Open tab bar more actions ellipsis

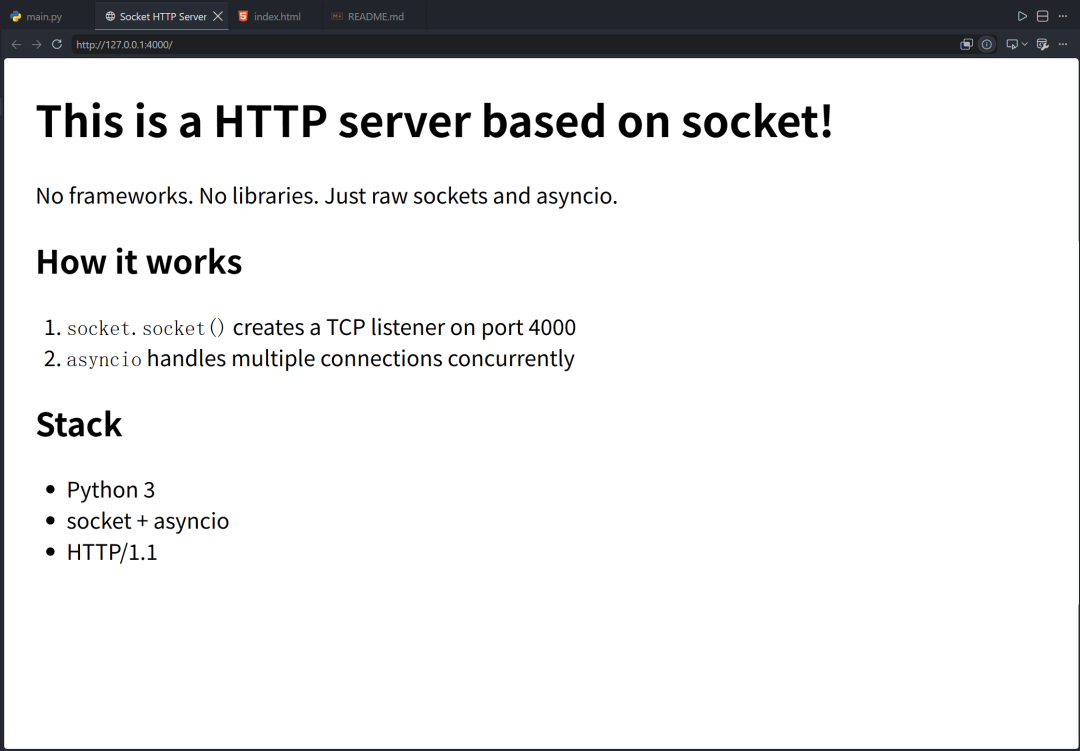[x=1063, y=17]
